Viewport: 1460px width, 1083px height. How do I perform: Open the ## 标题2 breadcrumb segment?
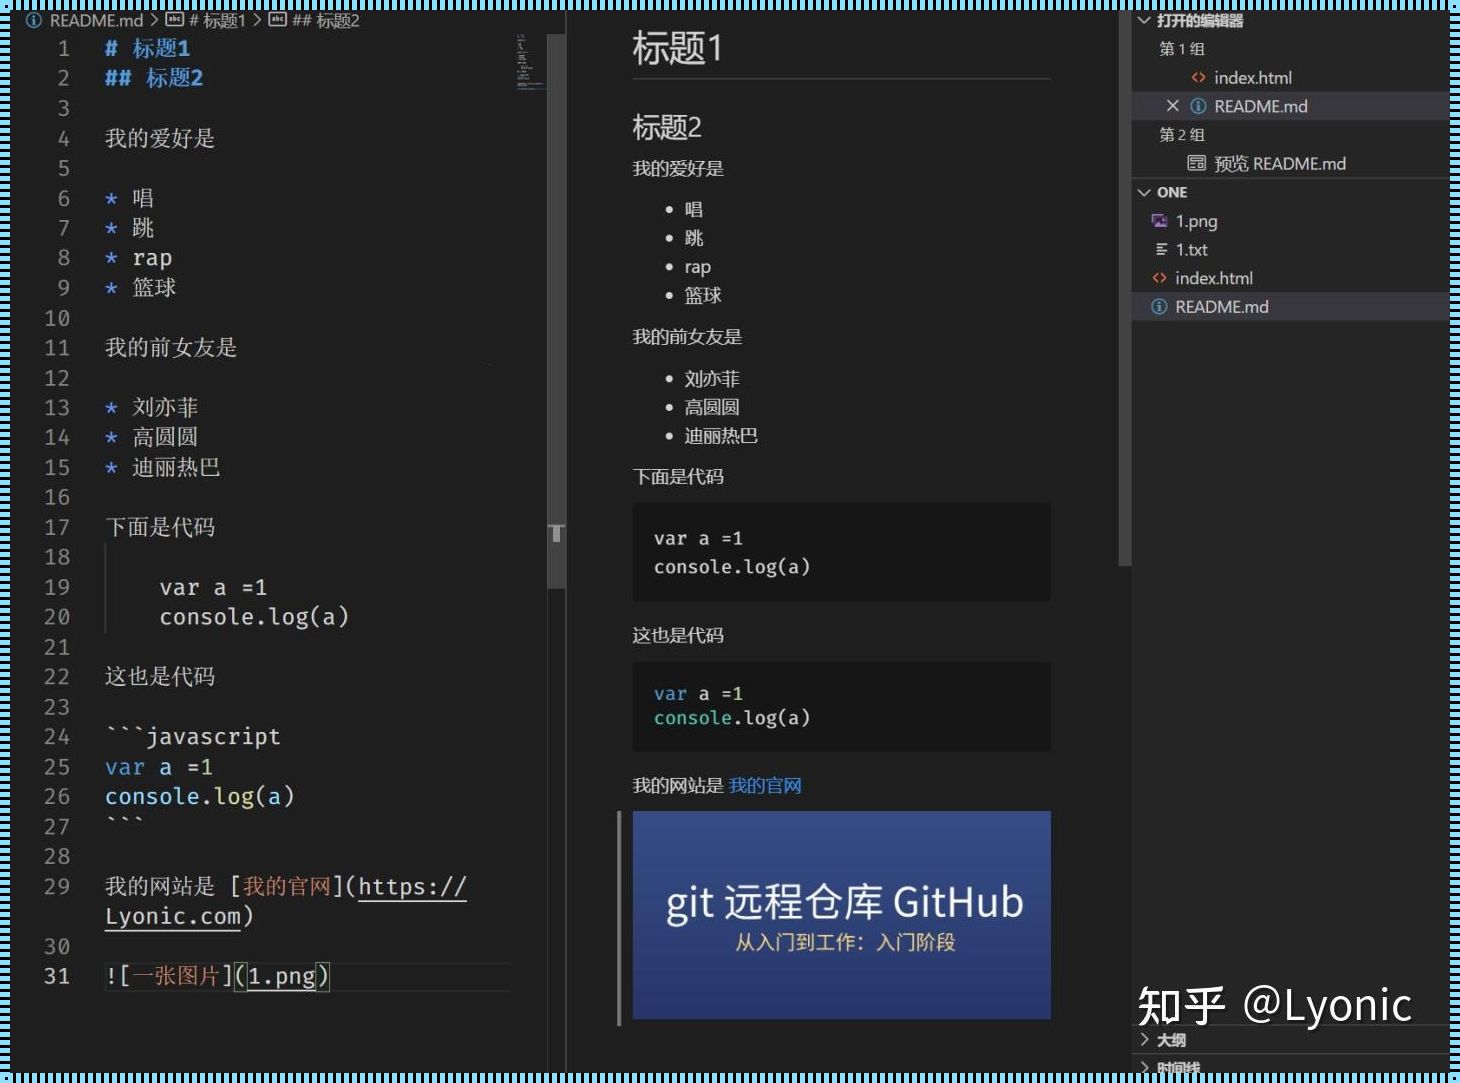point(326,20)
